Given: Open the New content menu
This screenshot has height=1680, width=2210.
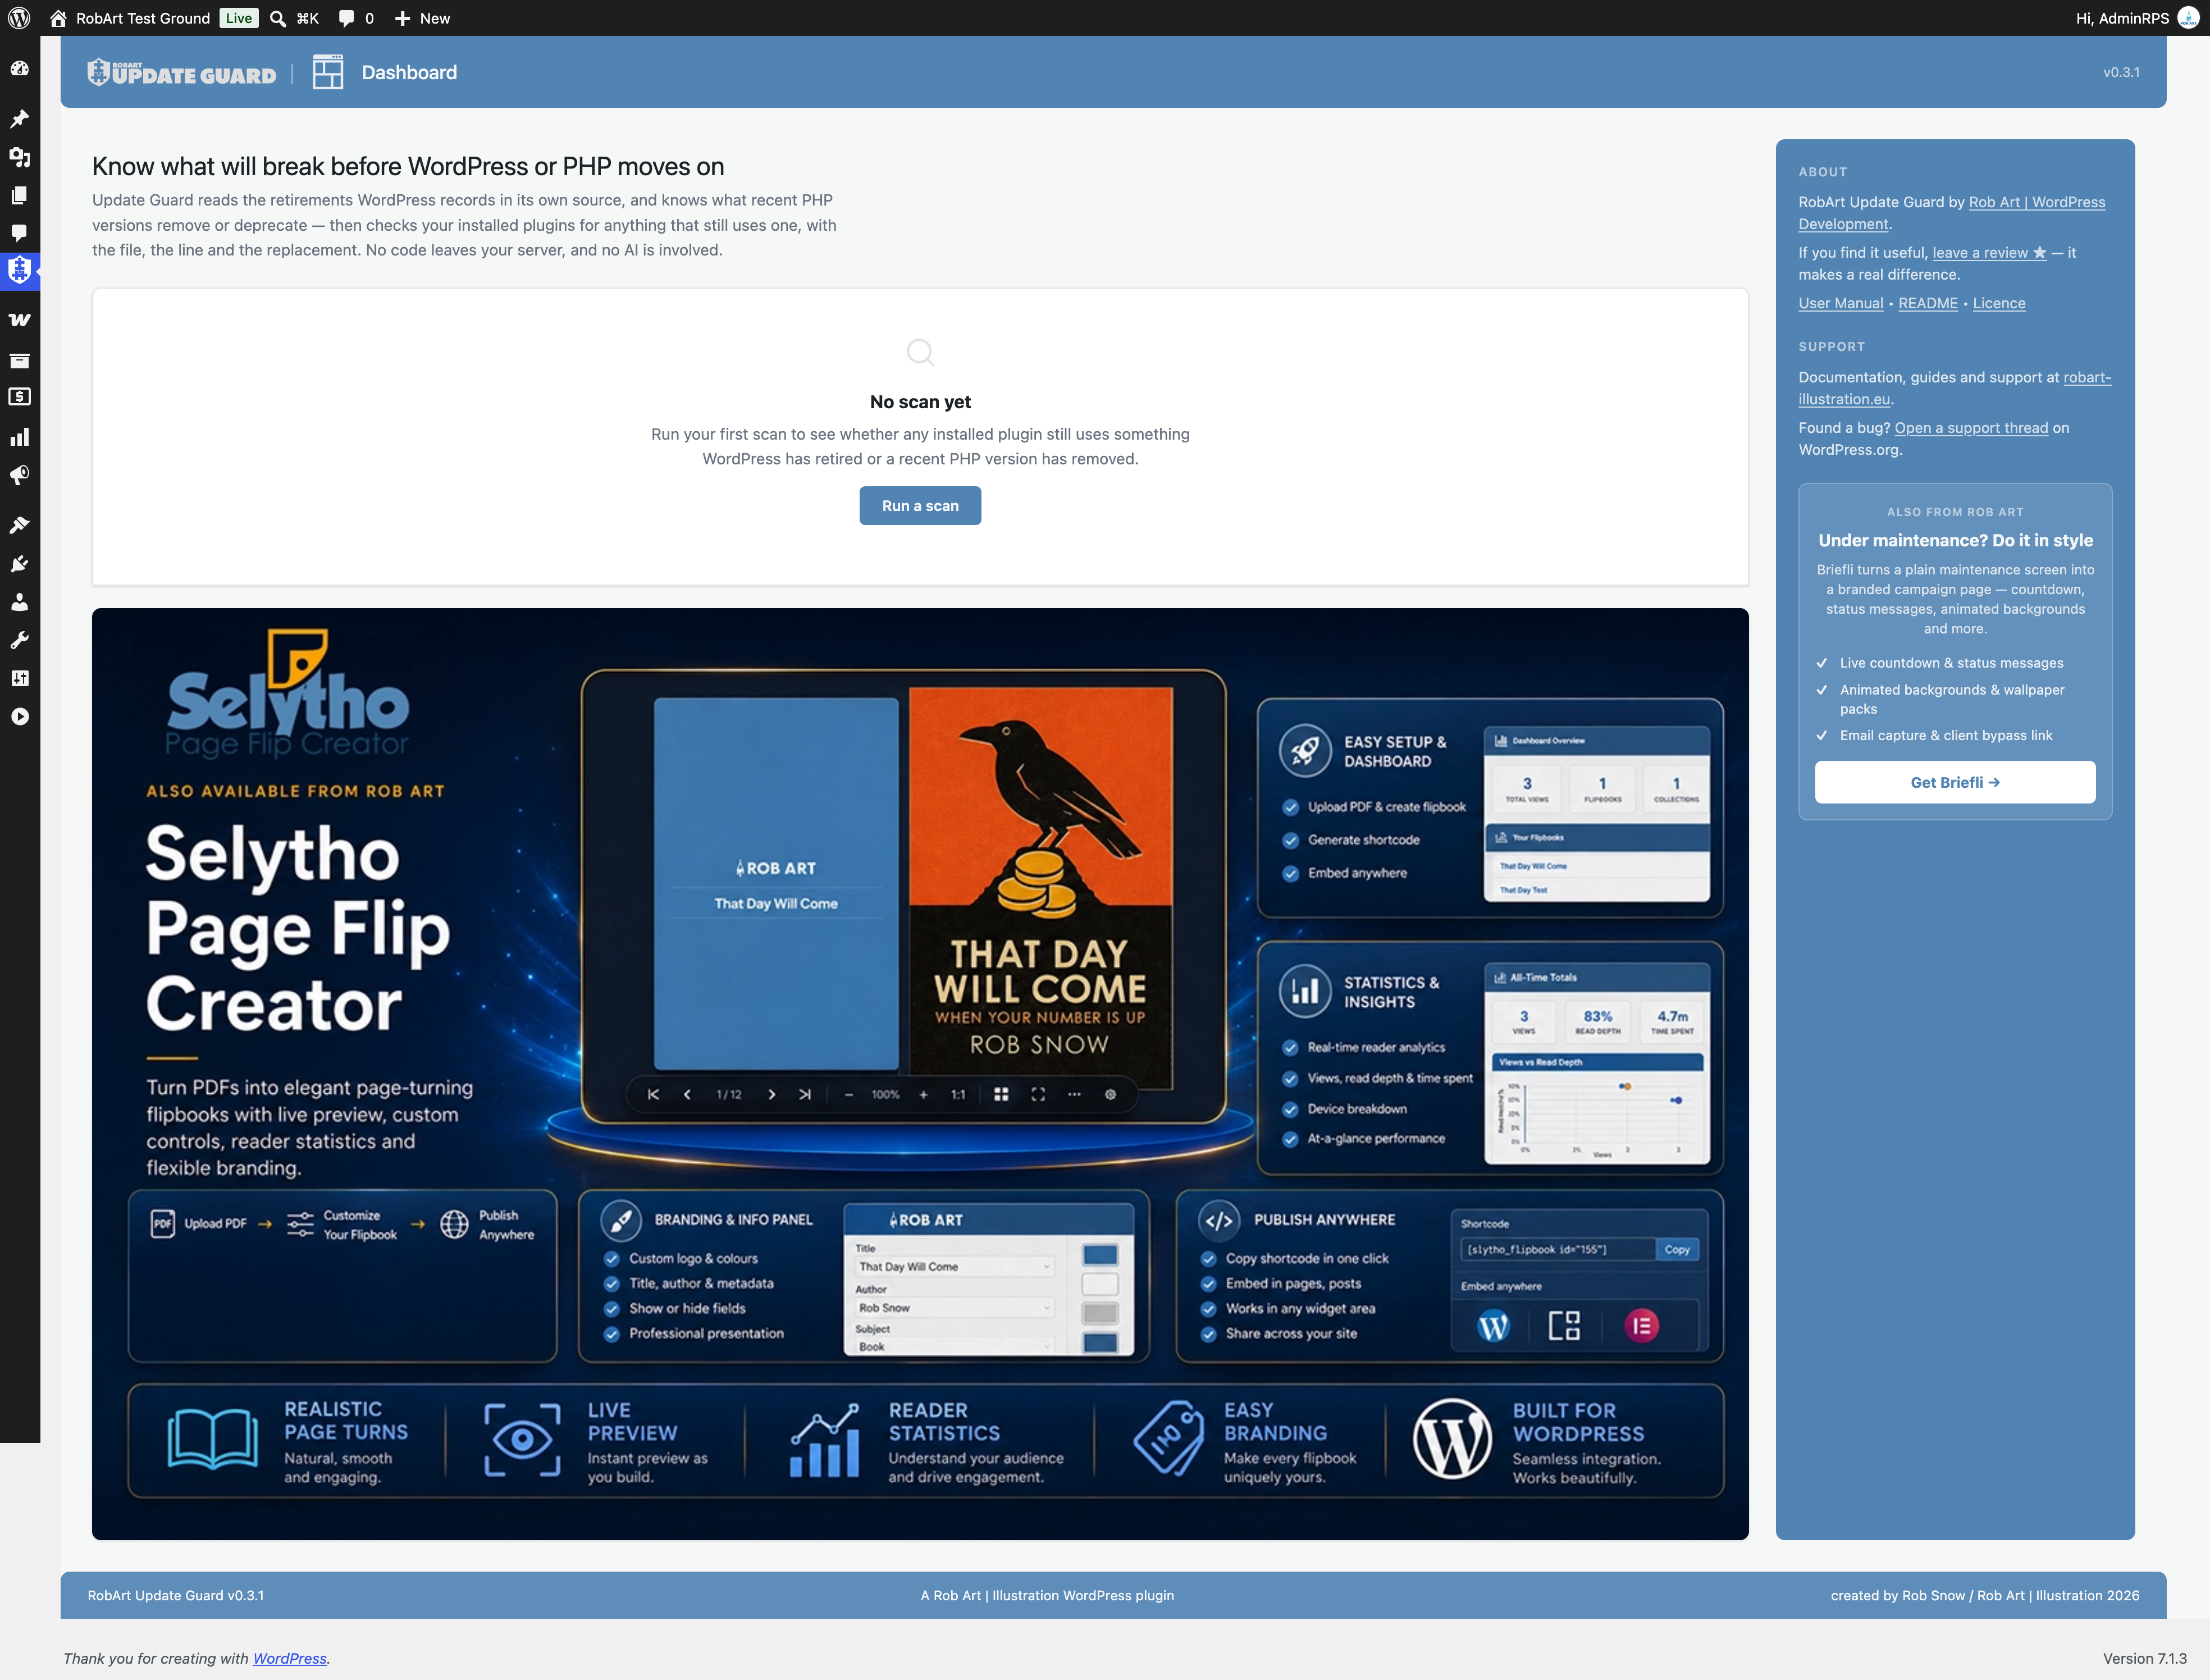Looking at the screenshot, I should tap(422, 18).
